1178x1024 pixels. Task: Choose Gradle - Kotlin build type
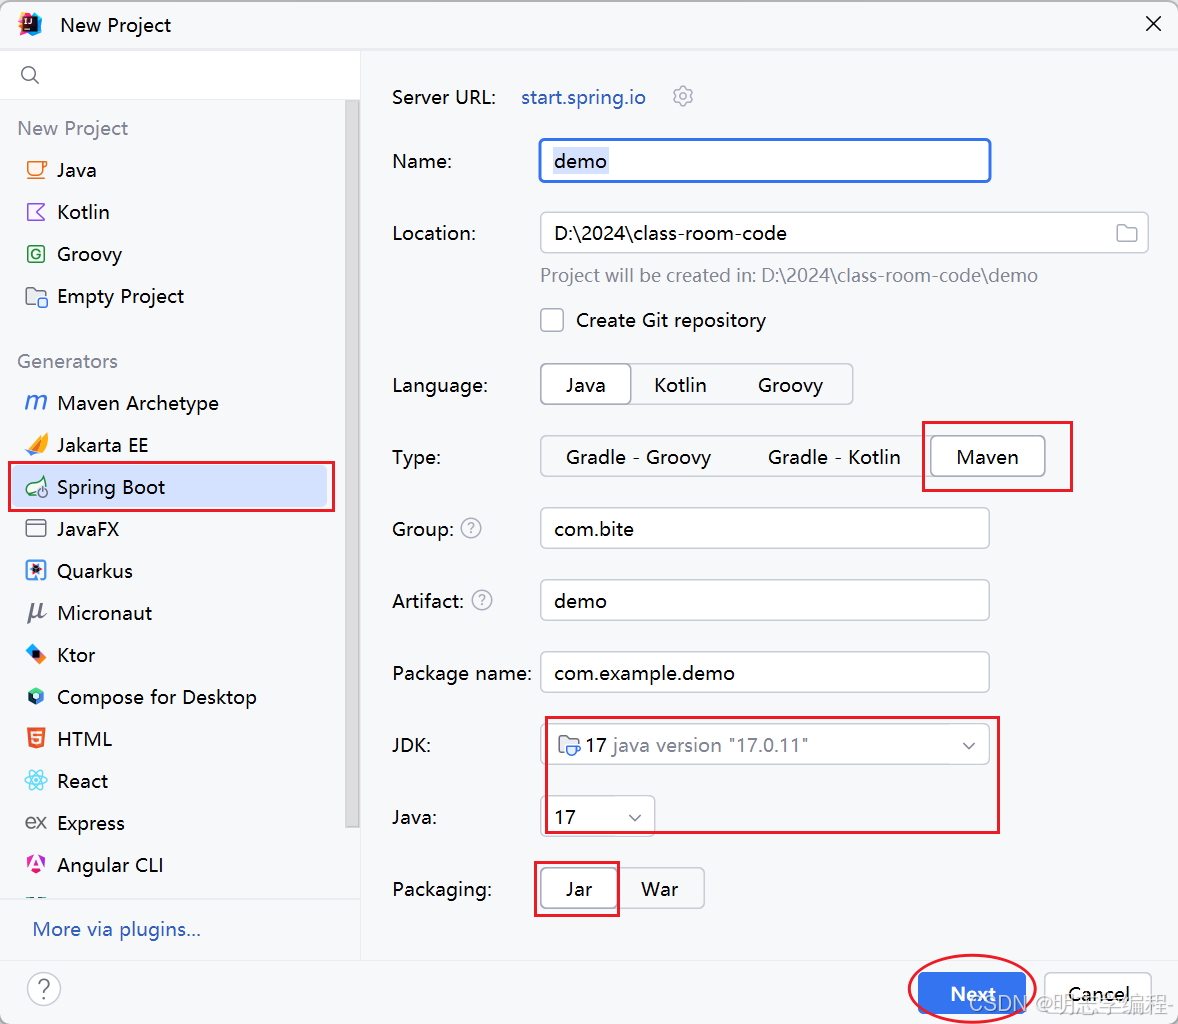(x=834, y=457)
